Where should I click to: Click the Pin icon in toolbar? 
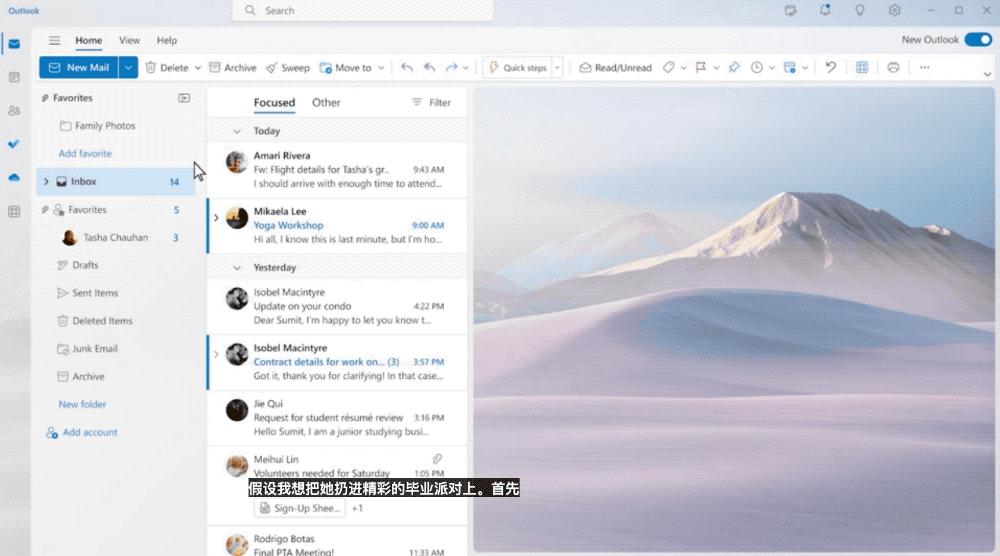click(733, 68)
